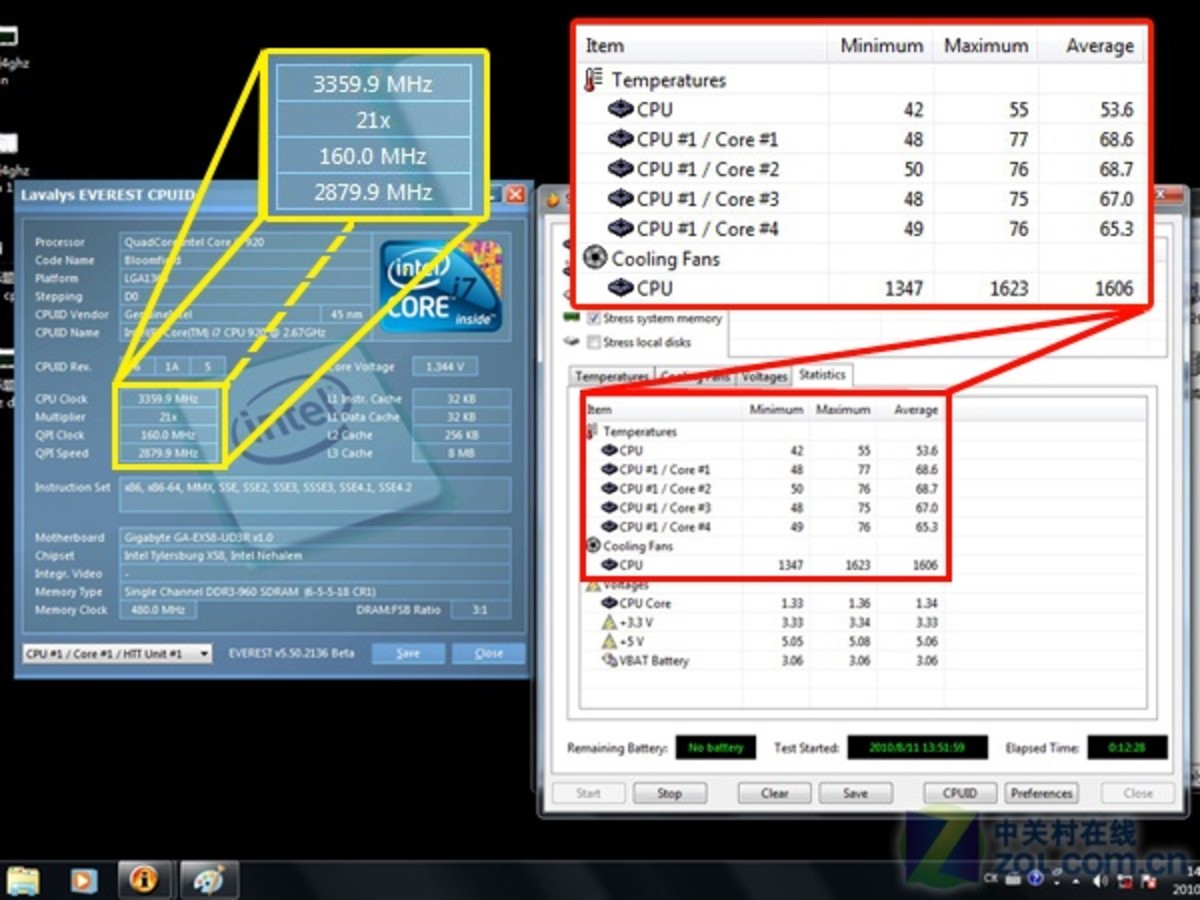Click Save in the EVEREST CPUID window
The height and width of the screenshot is (900, 1200).
click(x=408, y=653)
